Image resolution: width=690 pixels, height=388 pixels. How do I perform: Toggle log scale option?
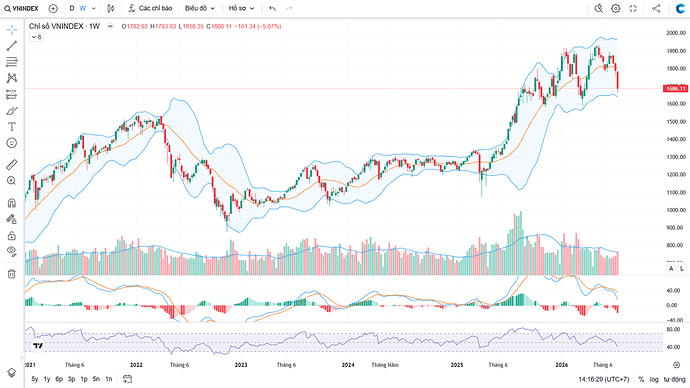(654, 379)
